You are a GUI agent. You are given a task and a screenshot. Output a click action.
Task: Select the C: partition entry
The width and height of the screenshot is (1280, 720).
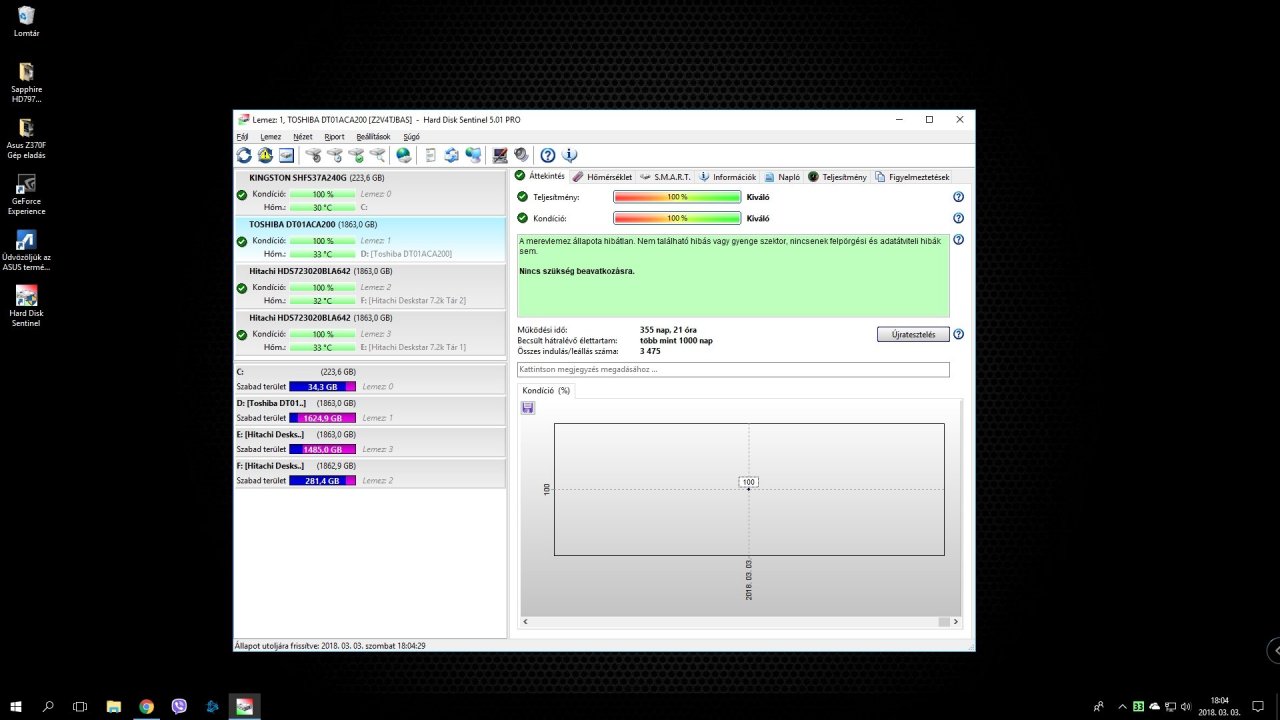[x=370, y=379]
